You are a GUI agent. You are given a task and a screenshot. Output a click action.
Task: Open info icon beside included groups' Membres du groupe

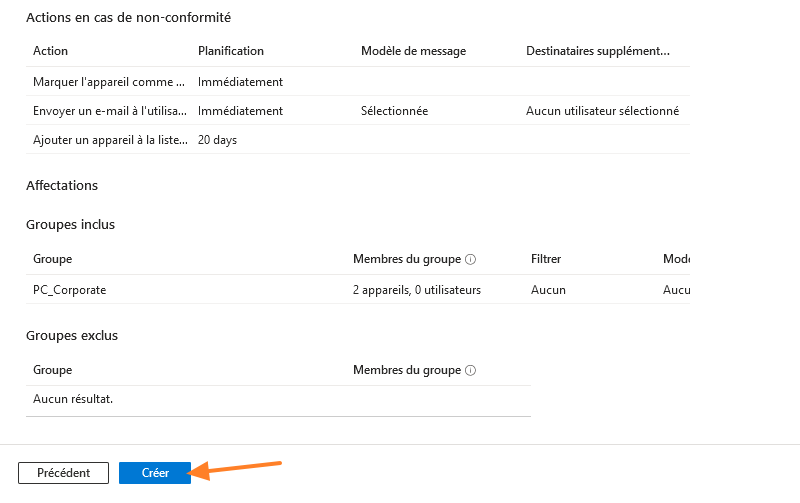[471, 259]
